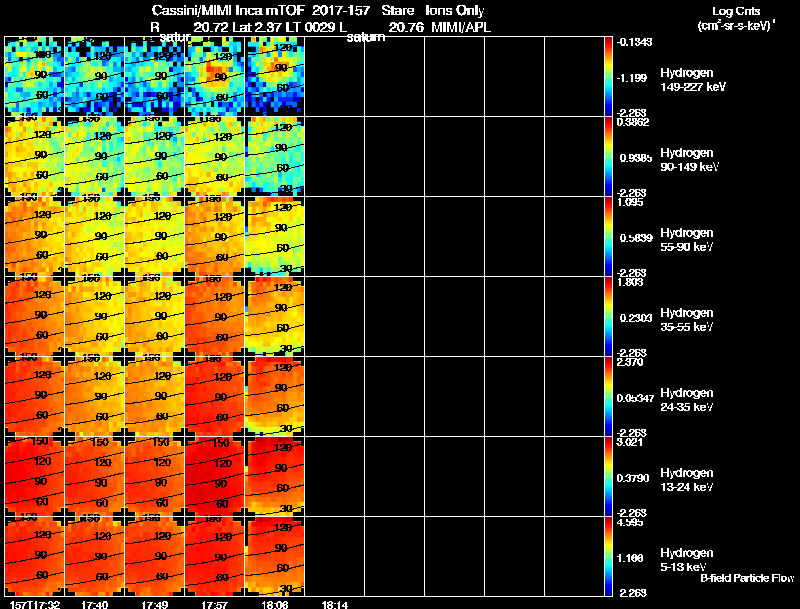800x609 pixels.
Task: Select the 55-90 keV image at 17:49
Action: [155, 236]
